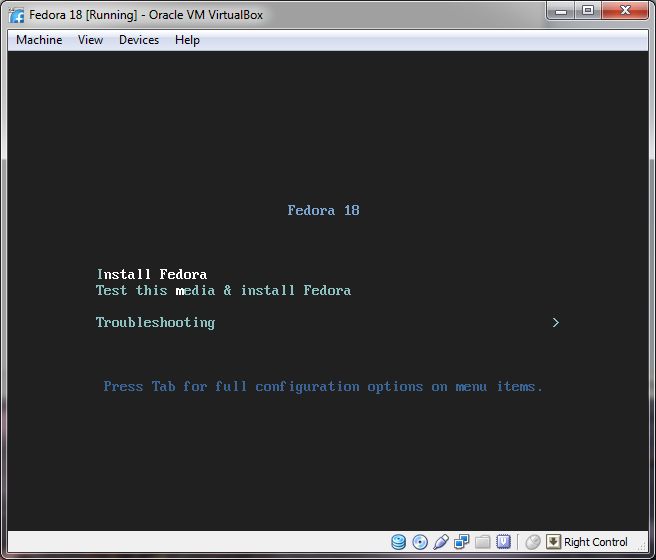The image size is (656, 560).
Task: Open the View menu
Action: 90,40
